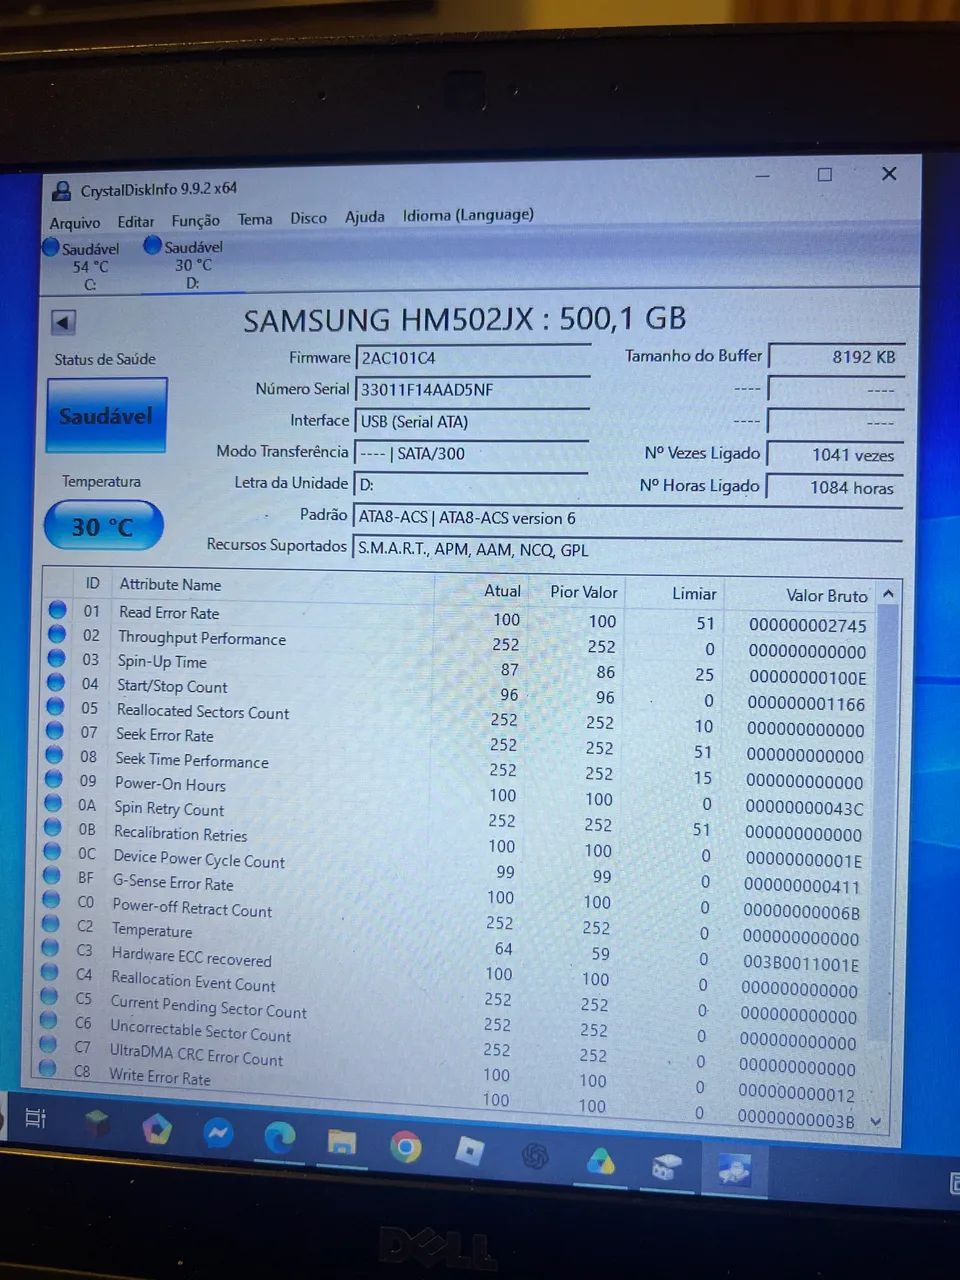
Task: Open ChatGPT from the taskbar
Action: pos(535,1156)
